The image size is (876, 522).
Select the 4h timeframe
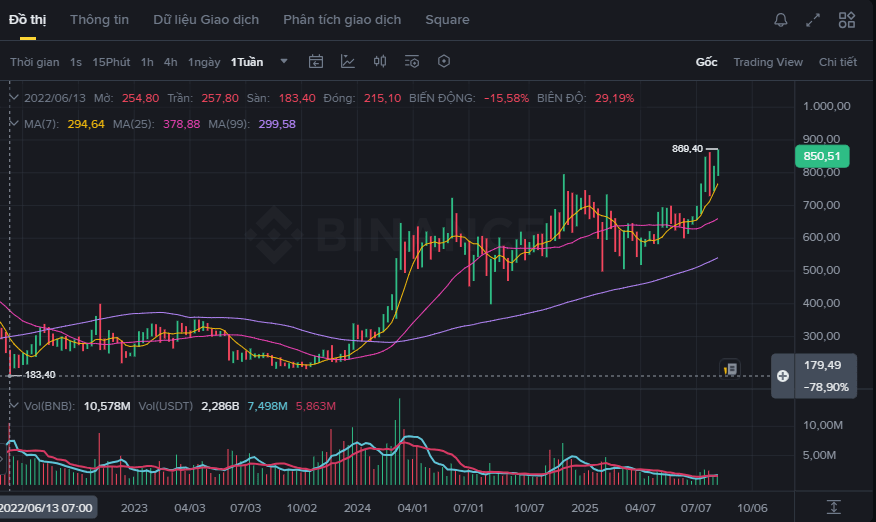click(x=170, y=62)
